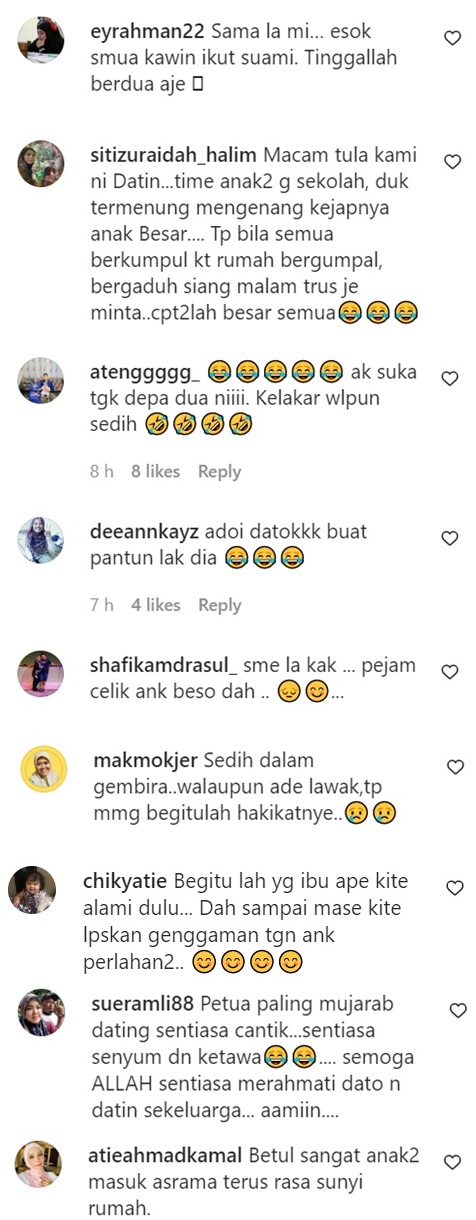
Task: Open sueramli88 profile avatar
Action: pos(41,1012)
